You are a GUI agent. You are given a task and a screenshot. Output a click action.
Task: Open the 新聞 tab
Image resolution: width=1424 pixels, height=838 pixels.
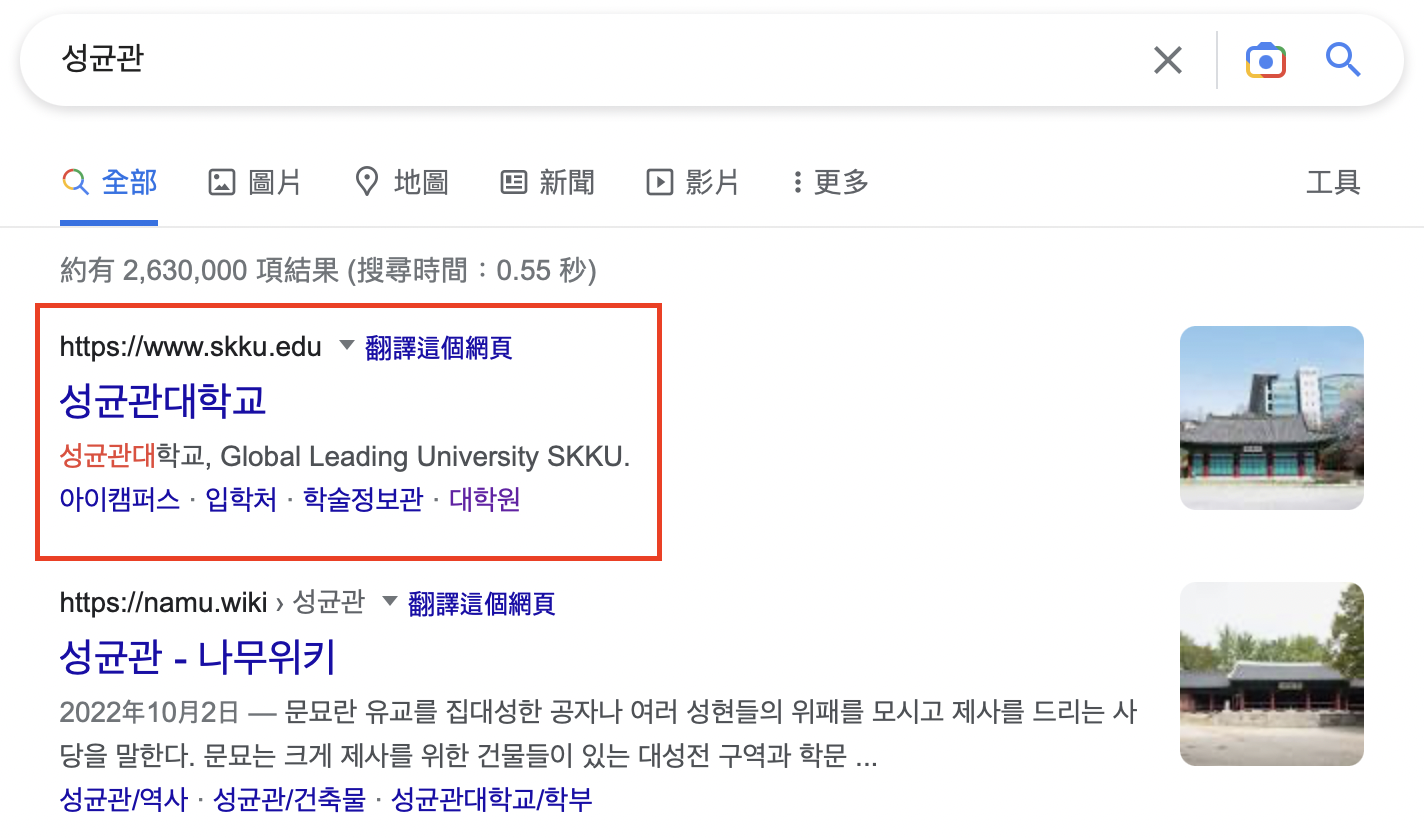coord(547,182)
